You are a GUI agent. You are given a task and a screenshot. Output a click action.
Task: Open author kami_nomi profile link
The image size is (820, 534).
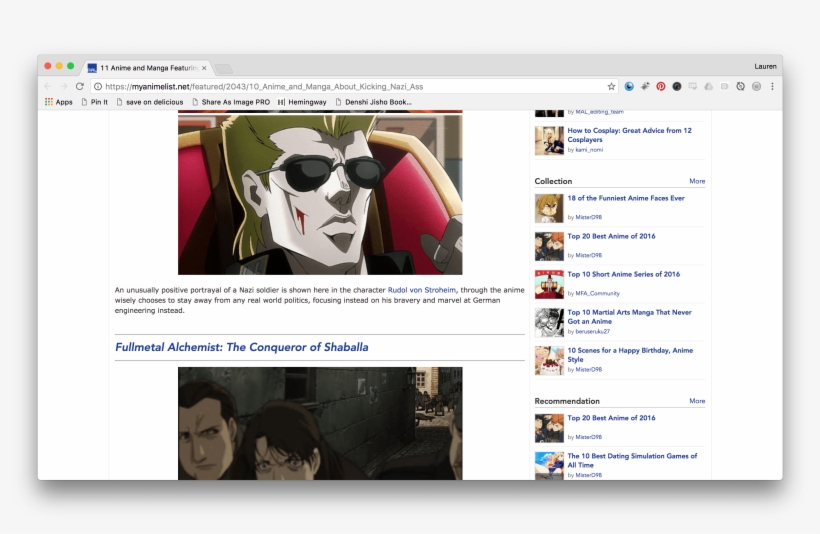click(x=589, y=150)
